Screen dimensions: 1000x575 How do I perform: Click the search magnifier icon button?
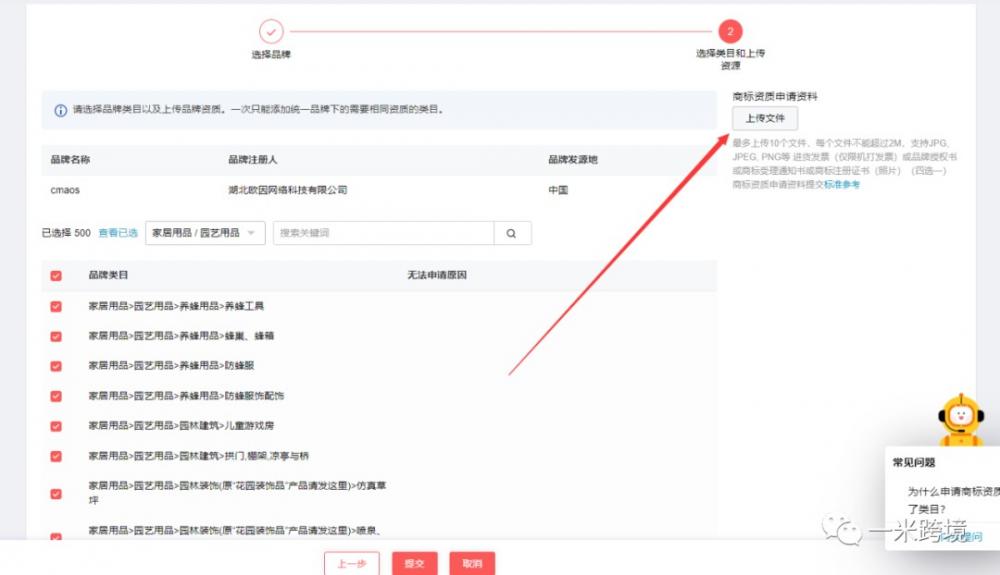pyautogui.click(x=512, y=233)
